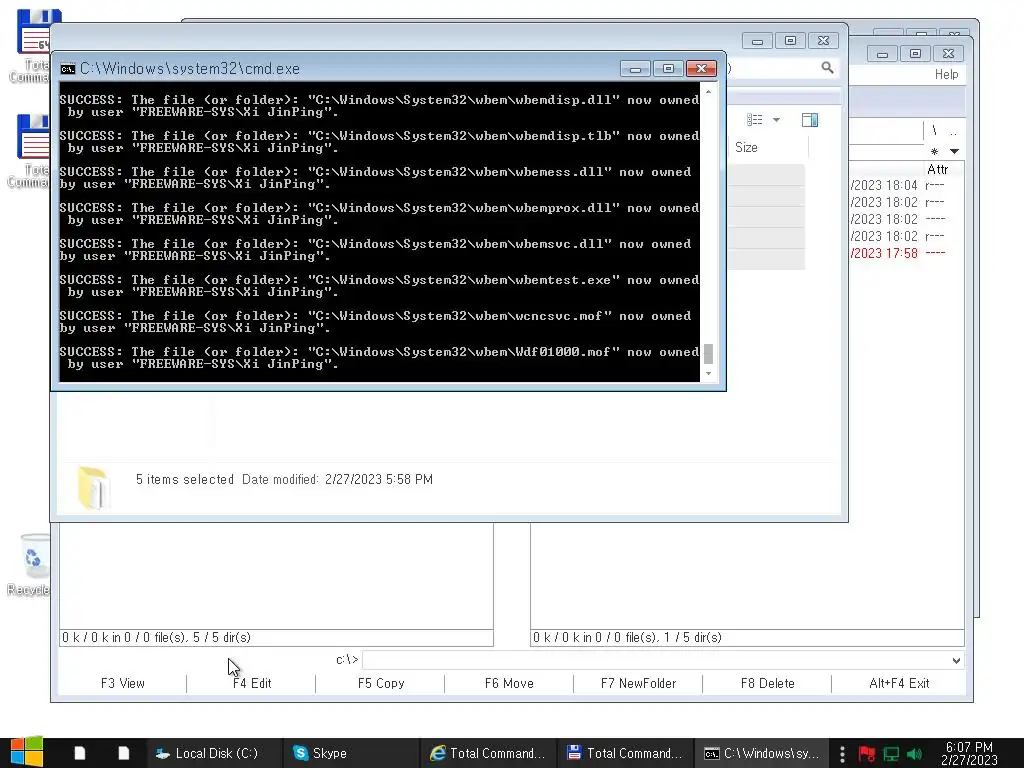1024x768 pixels.
Task: Expand the view options dropdown arrow in Explorer
Action: 776,120
